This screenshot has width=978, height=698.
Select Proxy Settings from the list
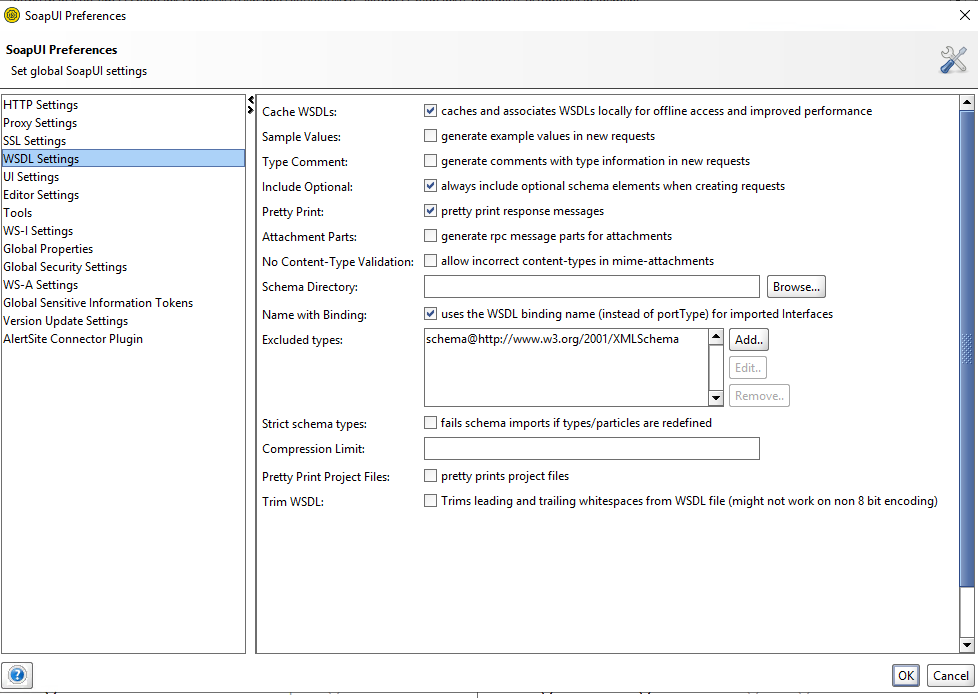(40, 123)
